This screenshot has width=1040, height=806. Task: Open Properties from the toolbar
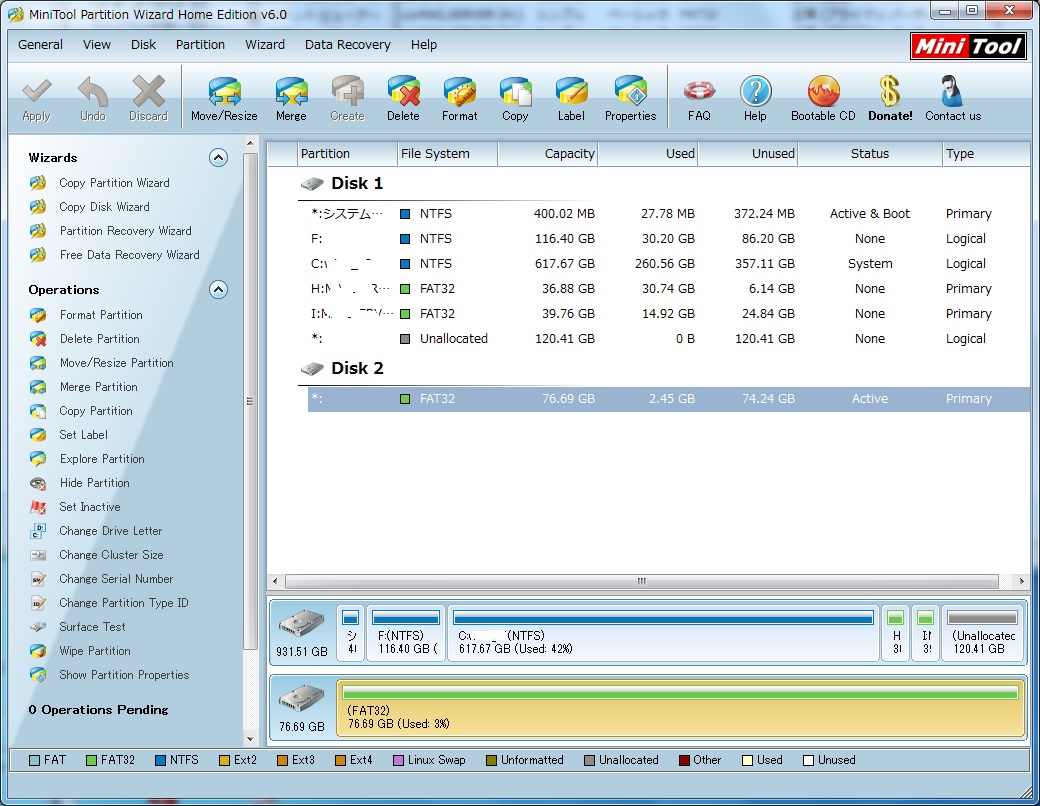630,100
